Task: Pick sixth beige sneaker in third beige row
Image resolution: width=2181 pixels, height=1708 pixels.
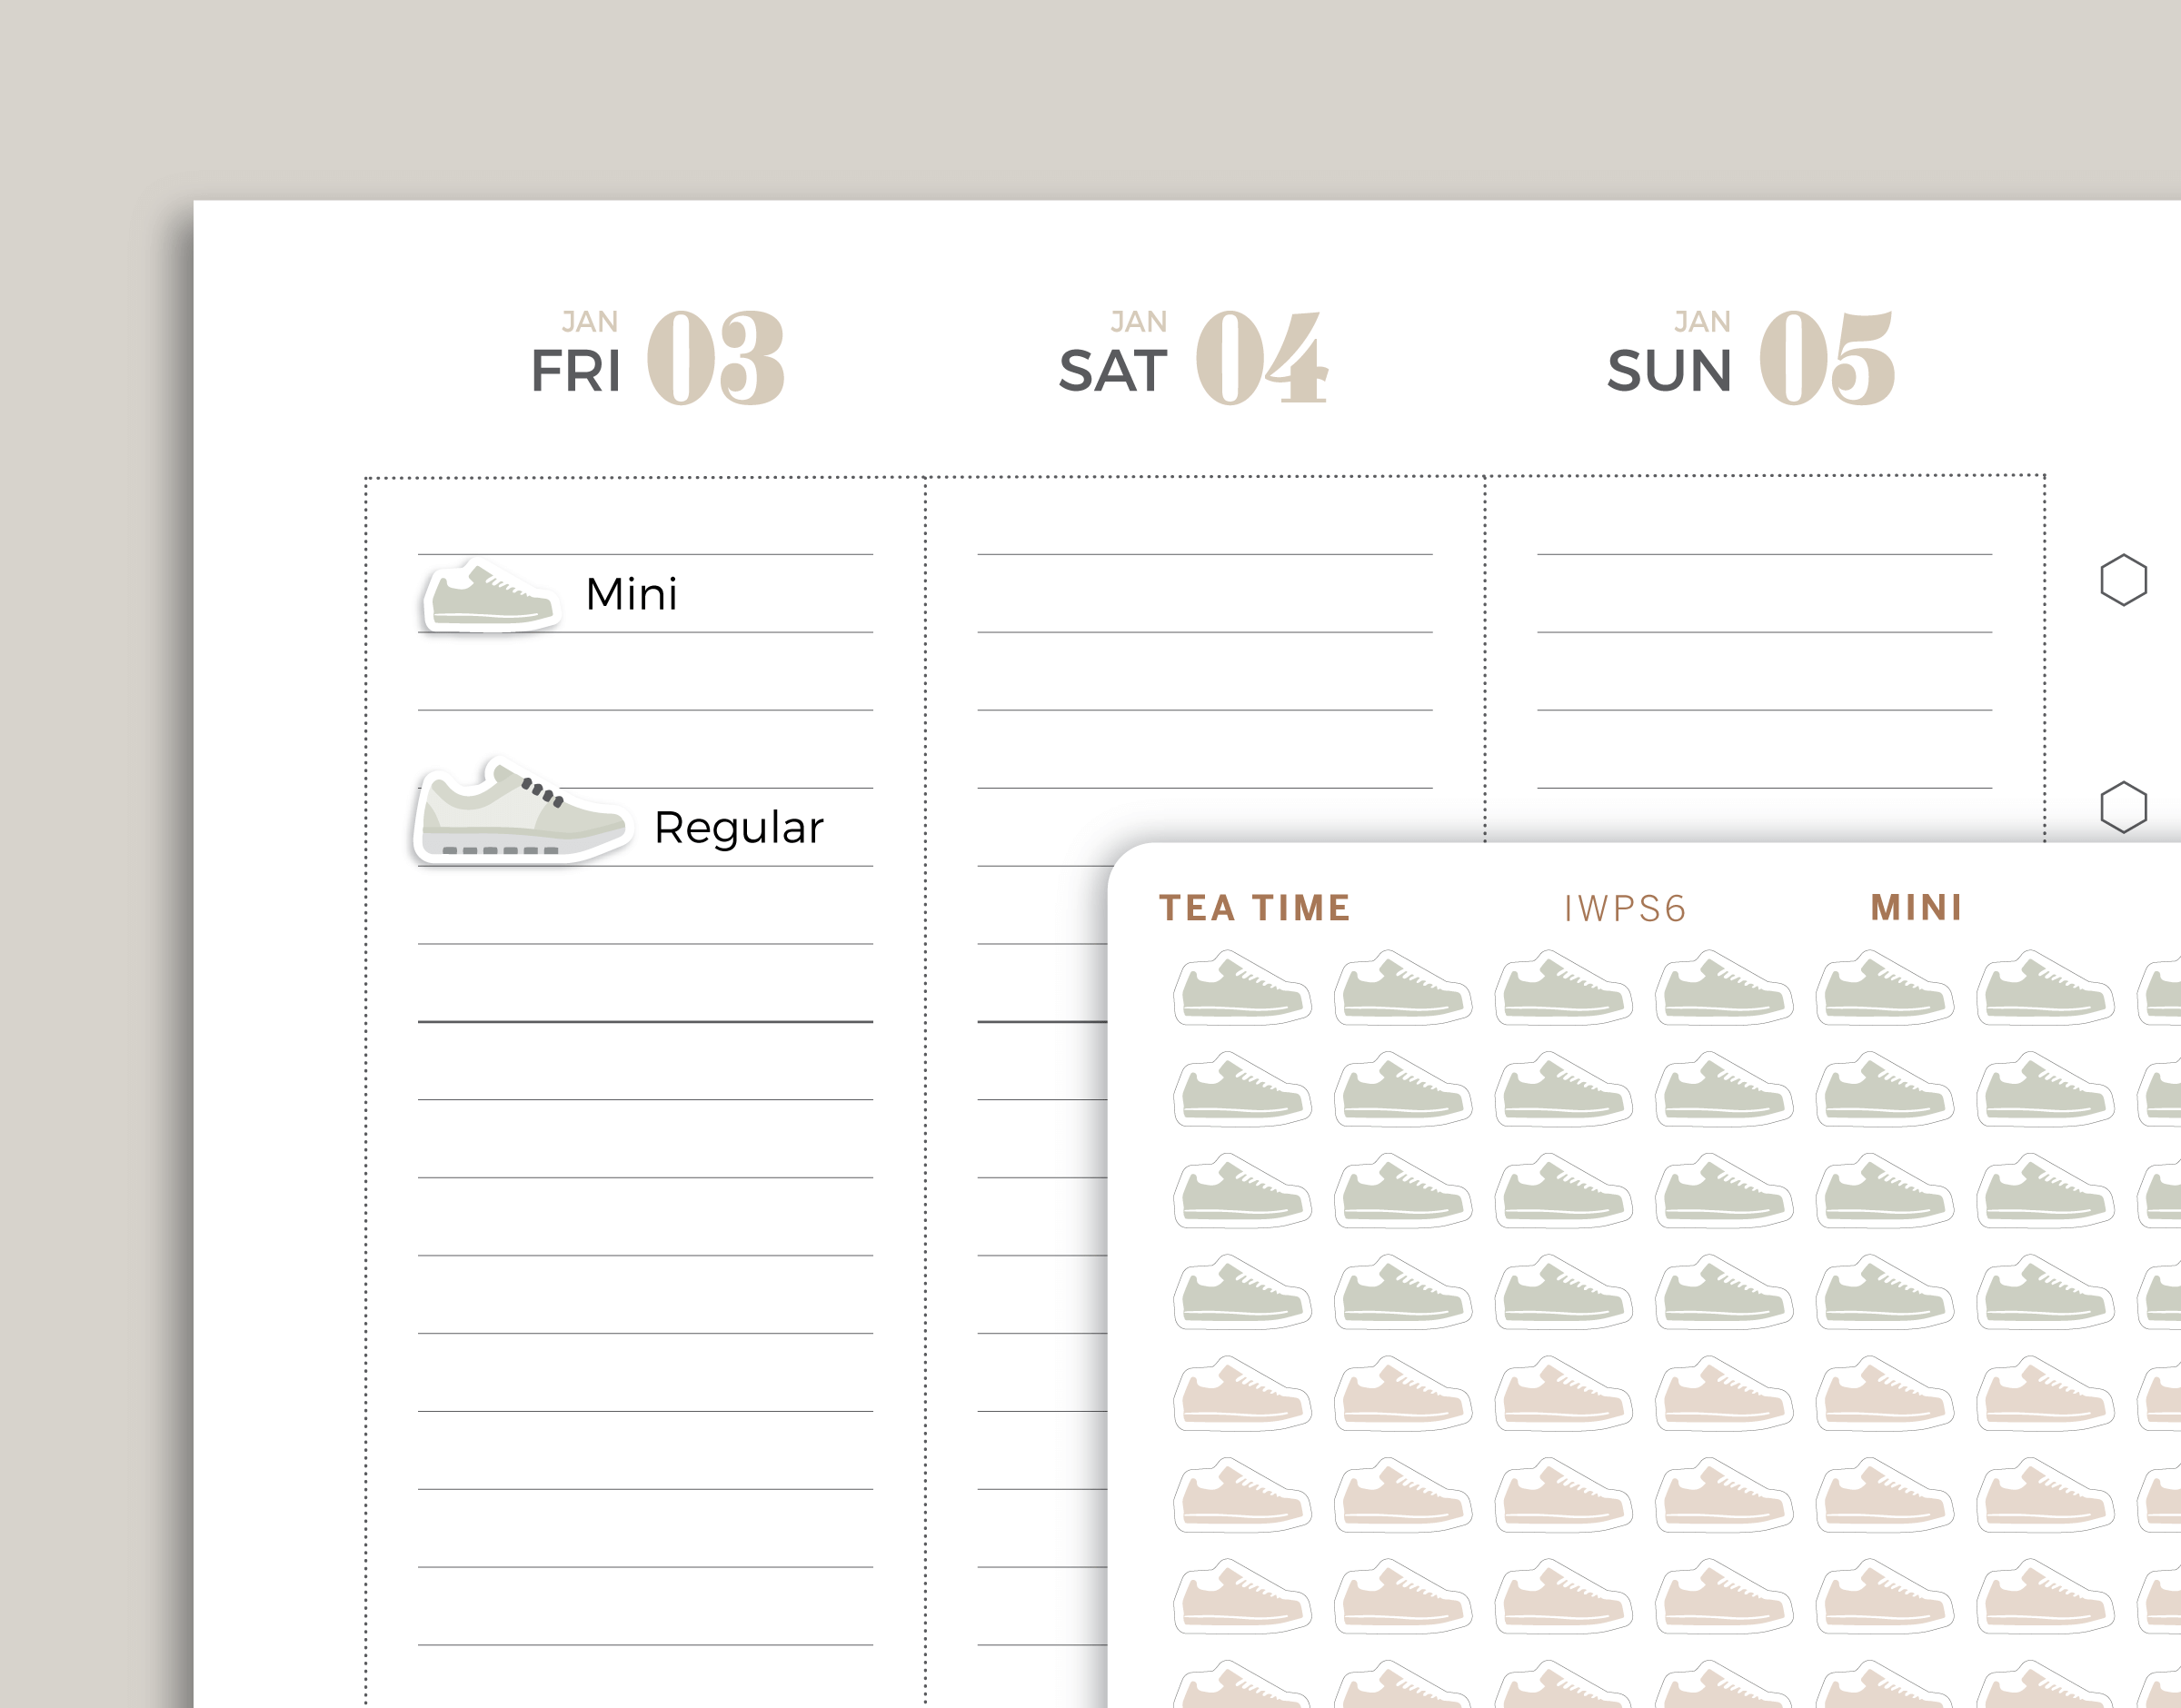Action: point(2045,1598)
